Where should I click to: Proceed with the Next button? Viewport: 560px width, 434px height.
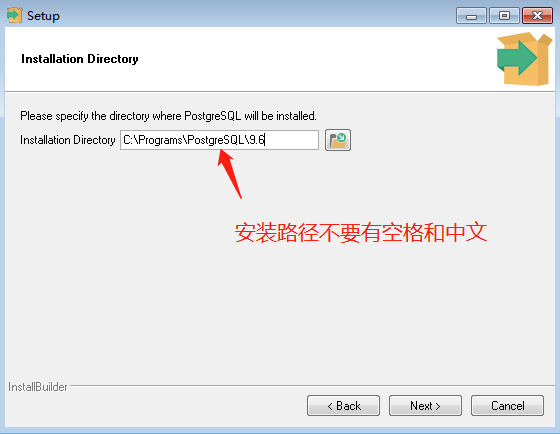[425, 405]
